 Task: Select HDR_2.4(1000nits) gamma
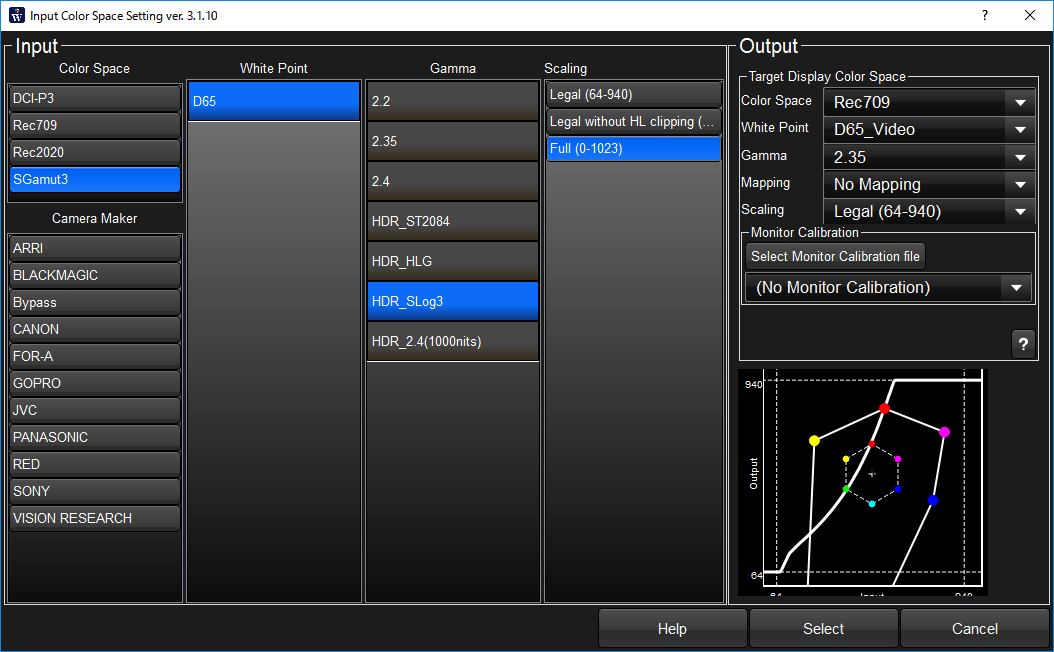452,341
